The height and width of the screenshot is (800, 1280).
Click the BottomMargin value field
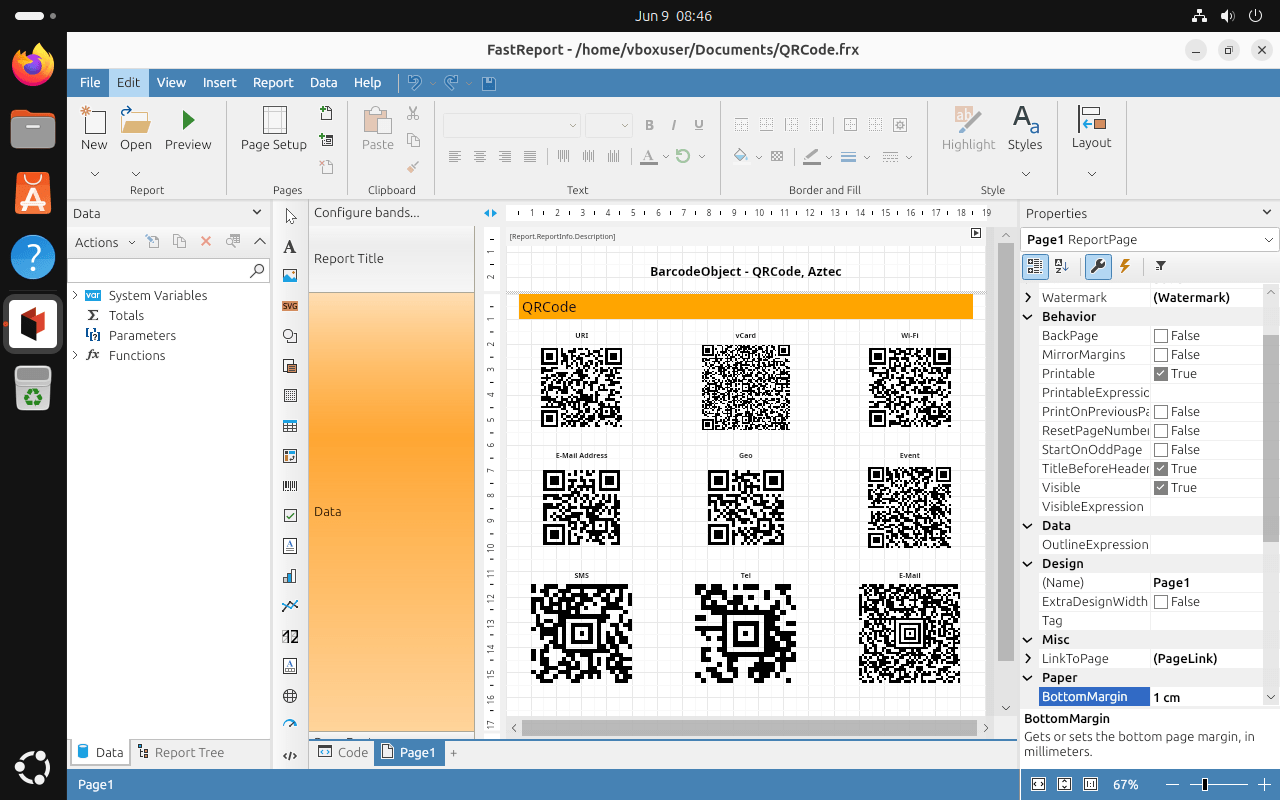1206,697
